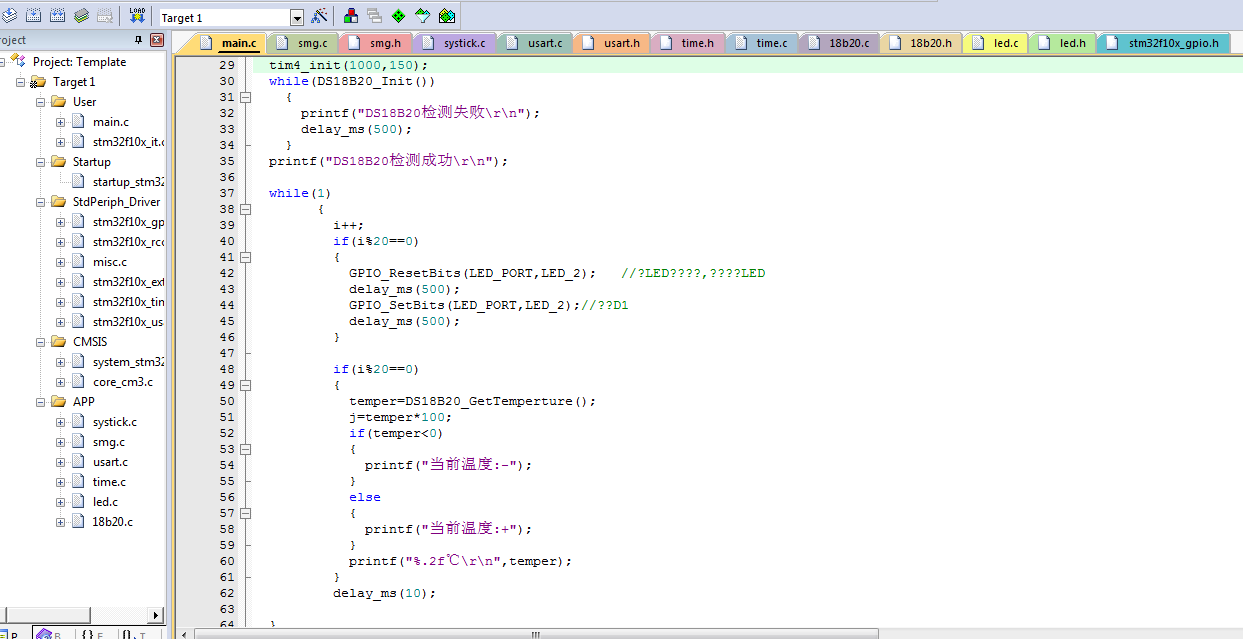The width and height of the screenshot is (1243, 639).
Task: Click the Manage Run-Time Environment green diamond icon
Action: tap(399, 16)
